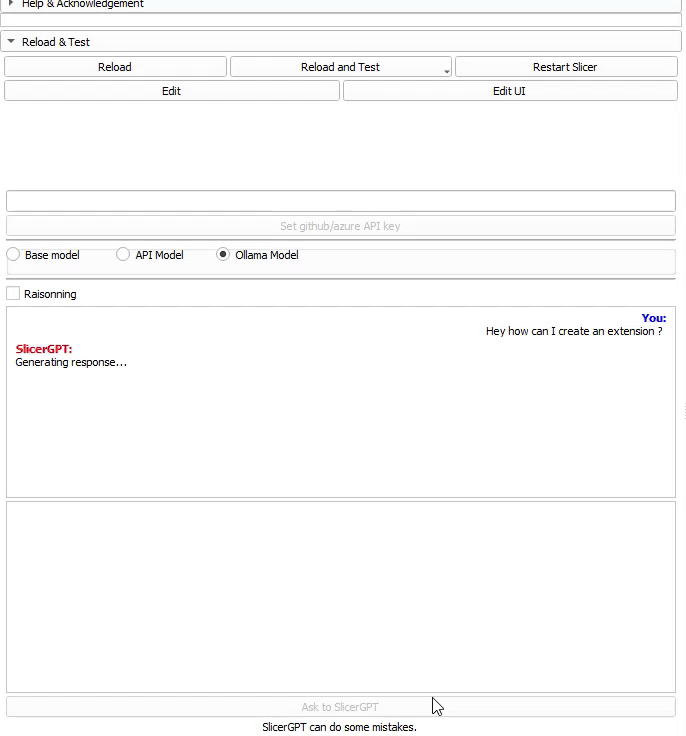Viewport: 686px width, 736px height.
Task: Enable the Raisonning checkbox
Action: pos(14,294)
